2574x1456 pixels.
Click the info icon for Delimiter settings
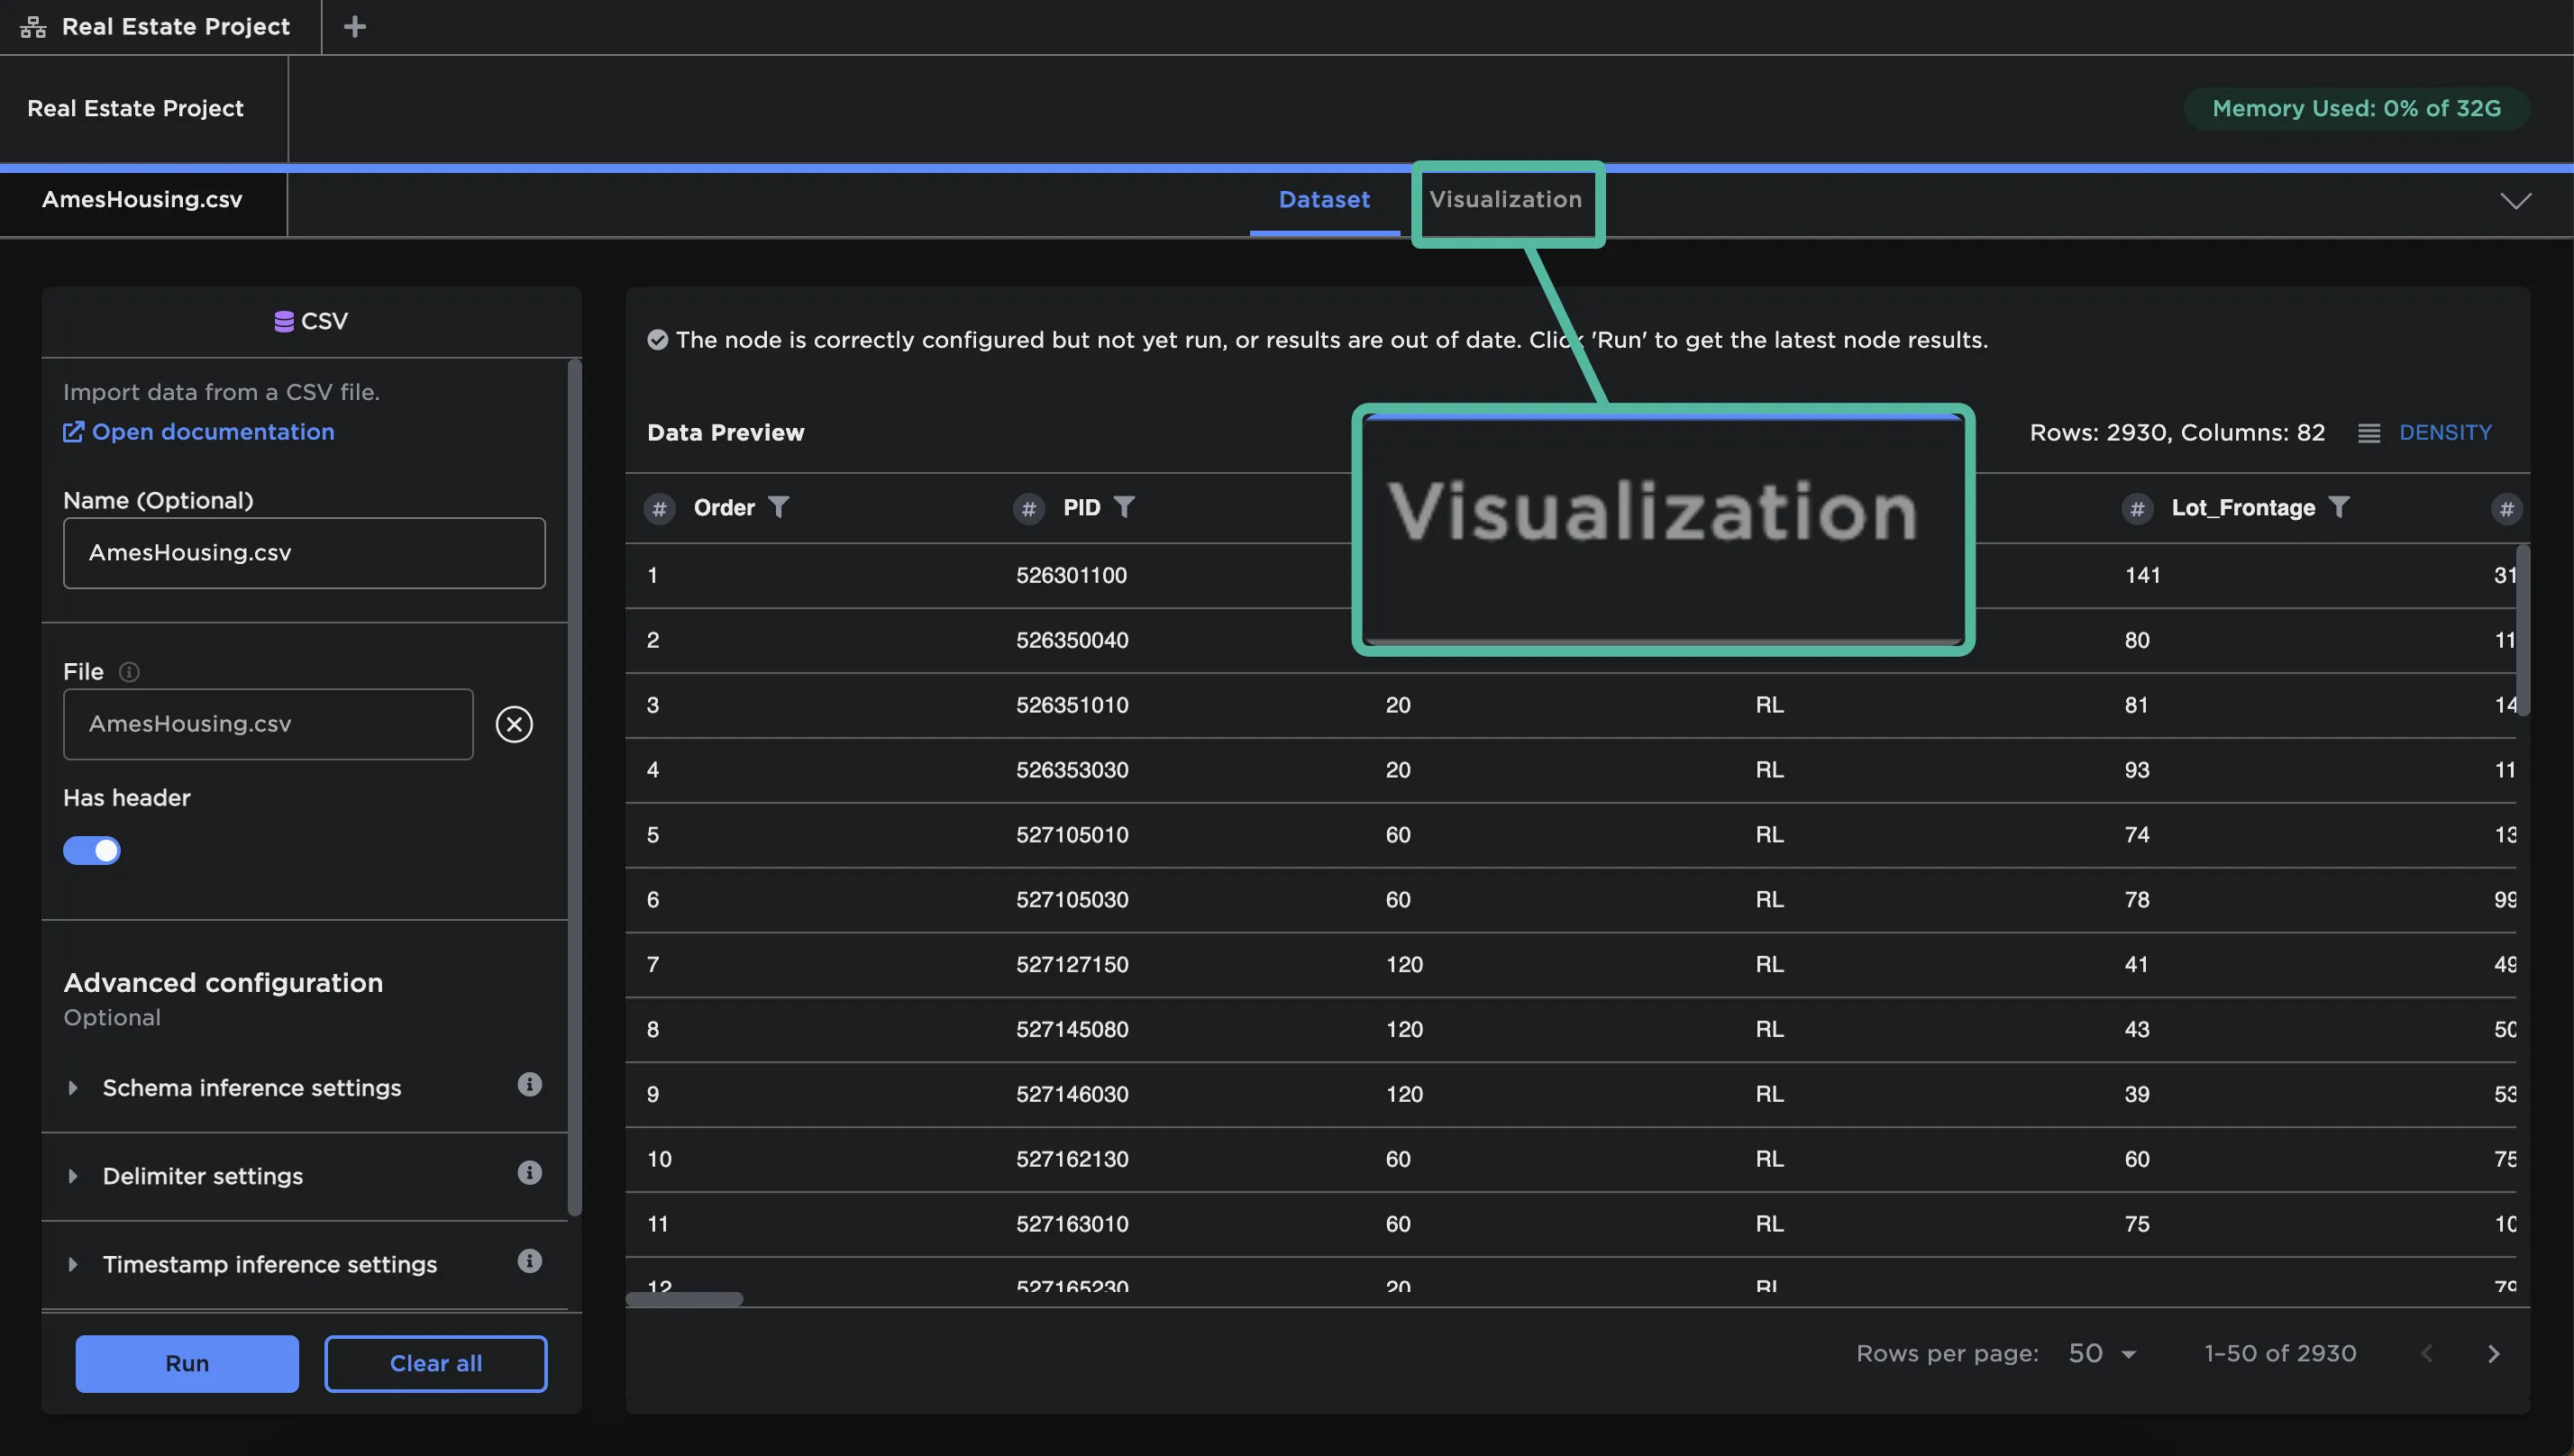[529, 1173]
